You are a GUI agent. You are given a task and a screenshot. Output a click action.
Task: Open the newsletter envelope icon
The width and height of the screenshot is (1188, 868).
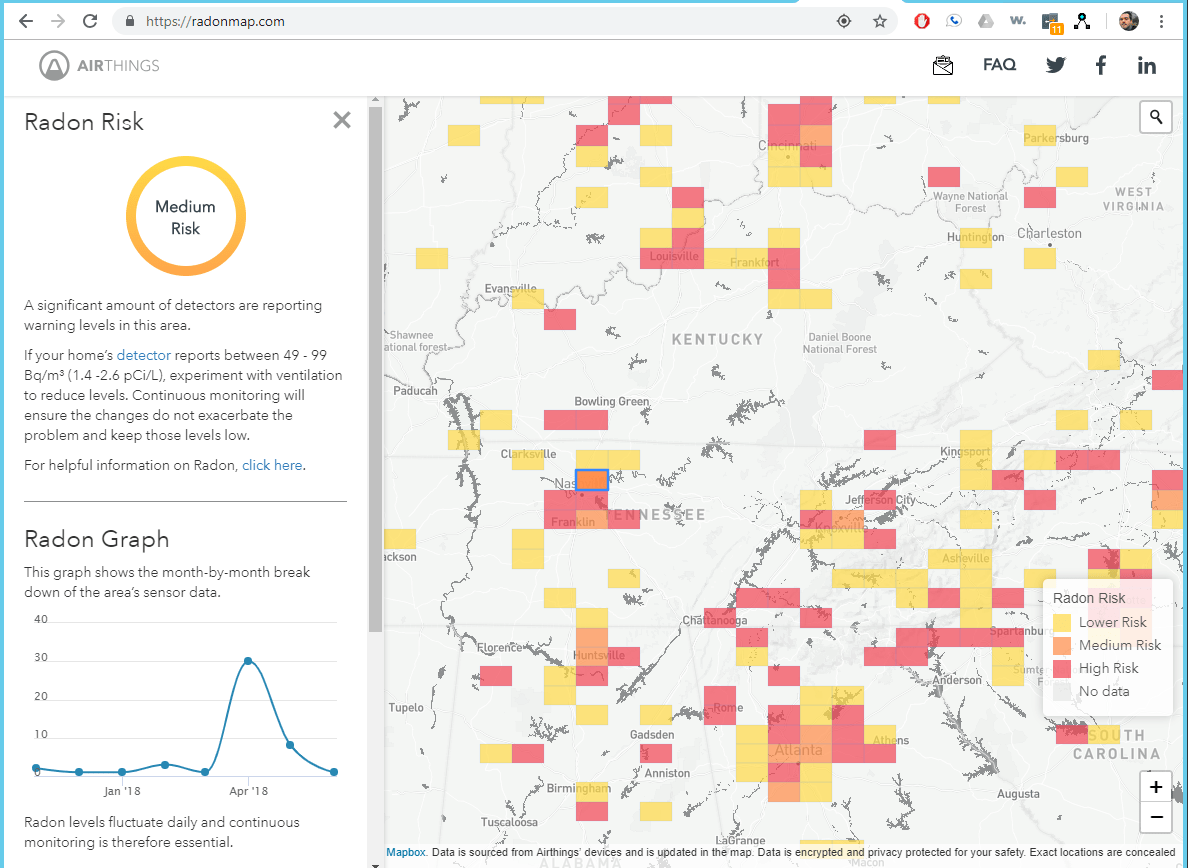pyautogui.click(x=942, y=64)
